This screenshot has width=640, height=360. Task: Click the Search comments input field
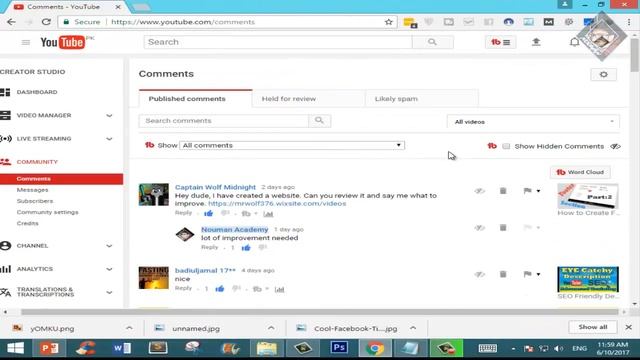pos(224,121)
